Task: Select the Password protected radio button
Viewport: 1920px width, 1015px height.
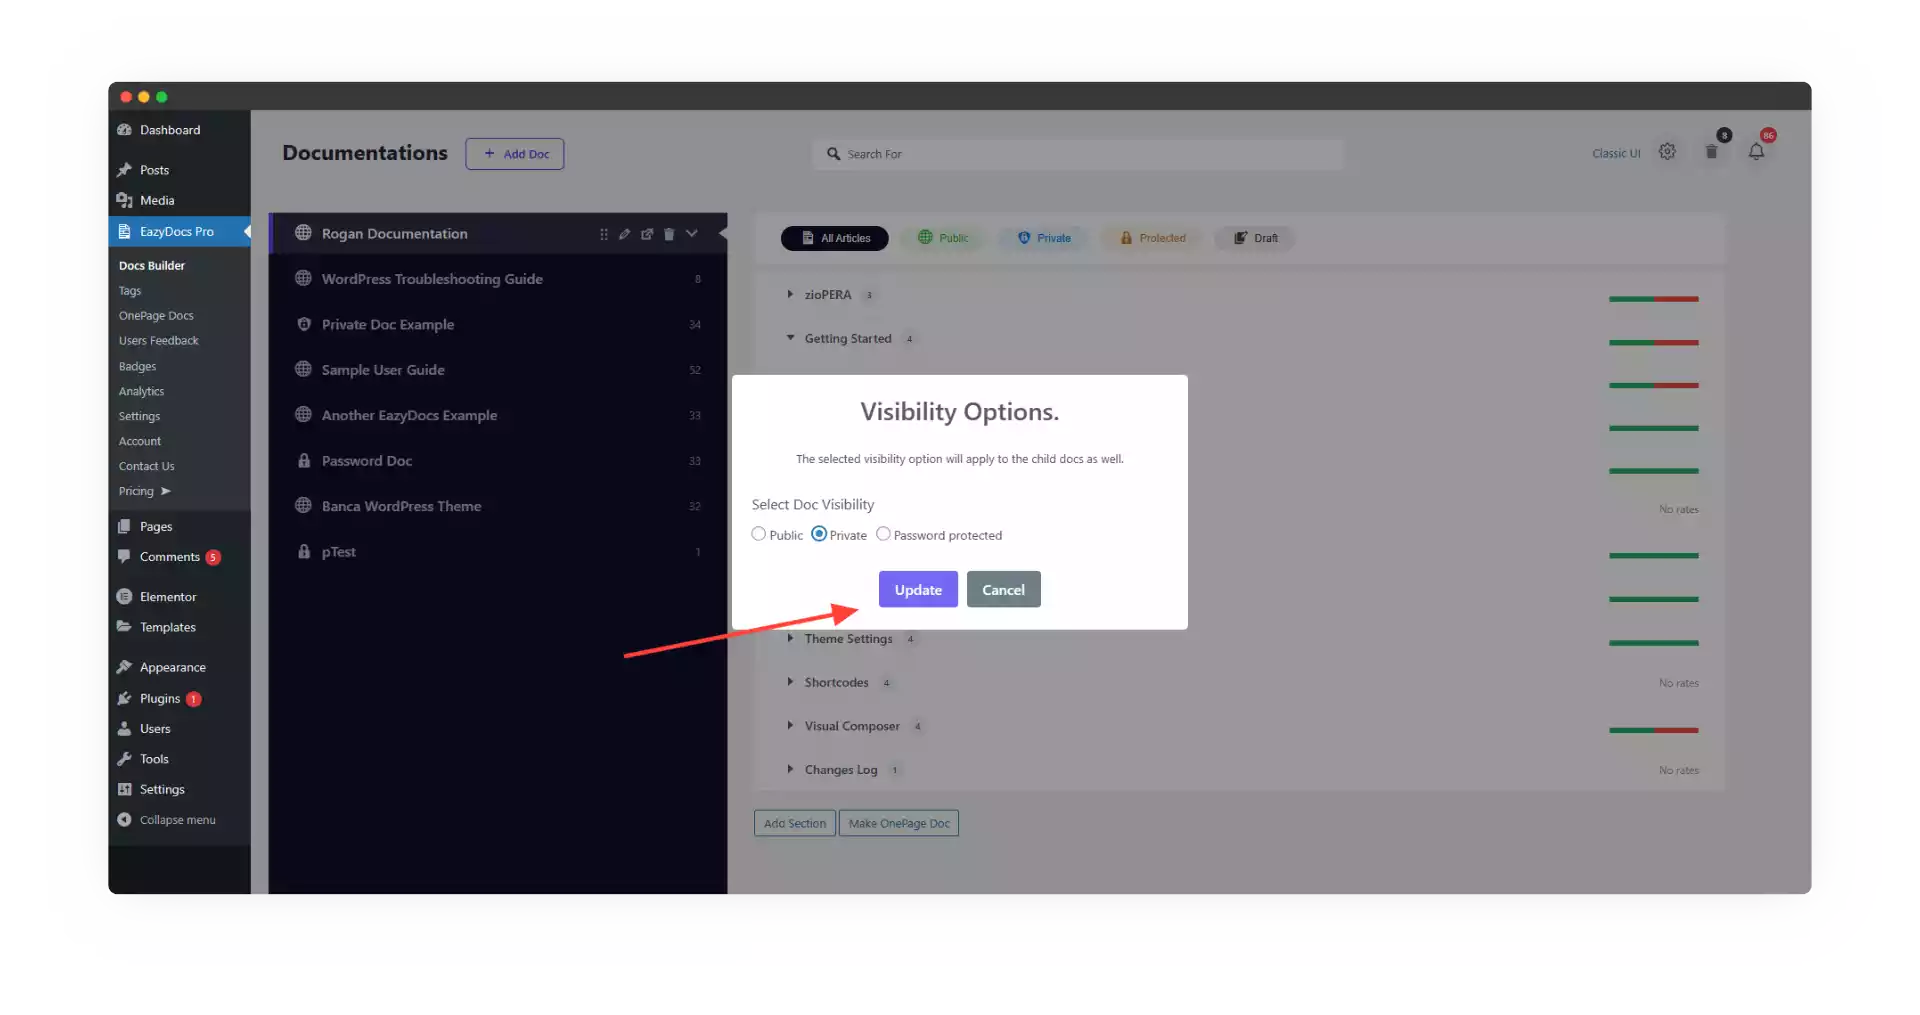Action: pyautogui.click(x=883, y=534)
